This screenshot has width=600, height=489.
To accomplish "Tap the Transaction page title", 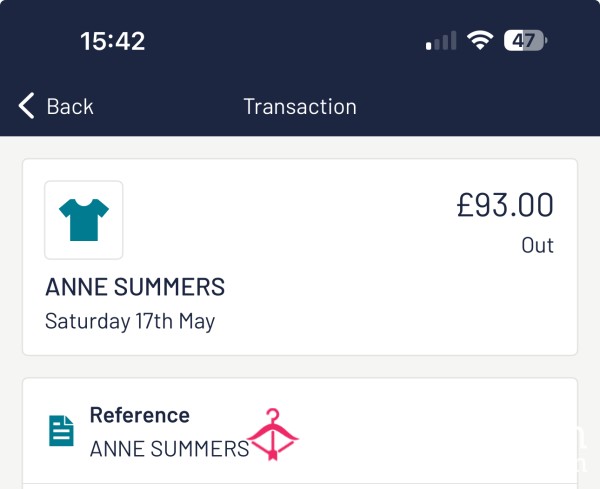I will (300, 106).
